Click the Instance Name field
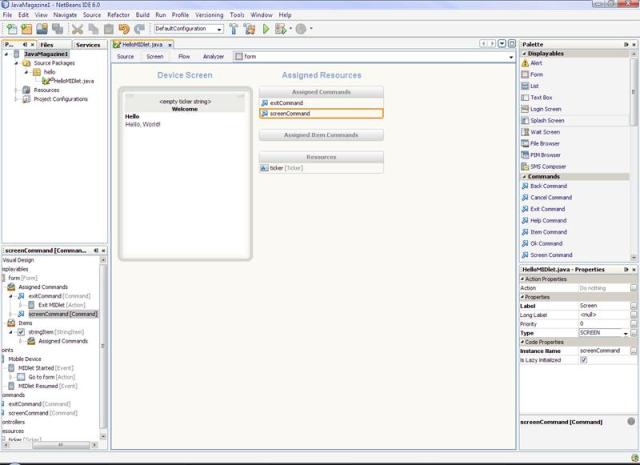This screenshot has height=465, width=640. (603, 351)
